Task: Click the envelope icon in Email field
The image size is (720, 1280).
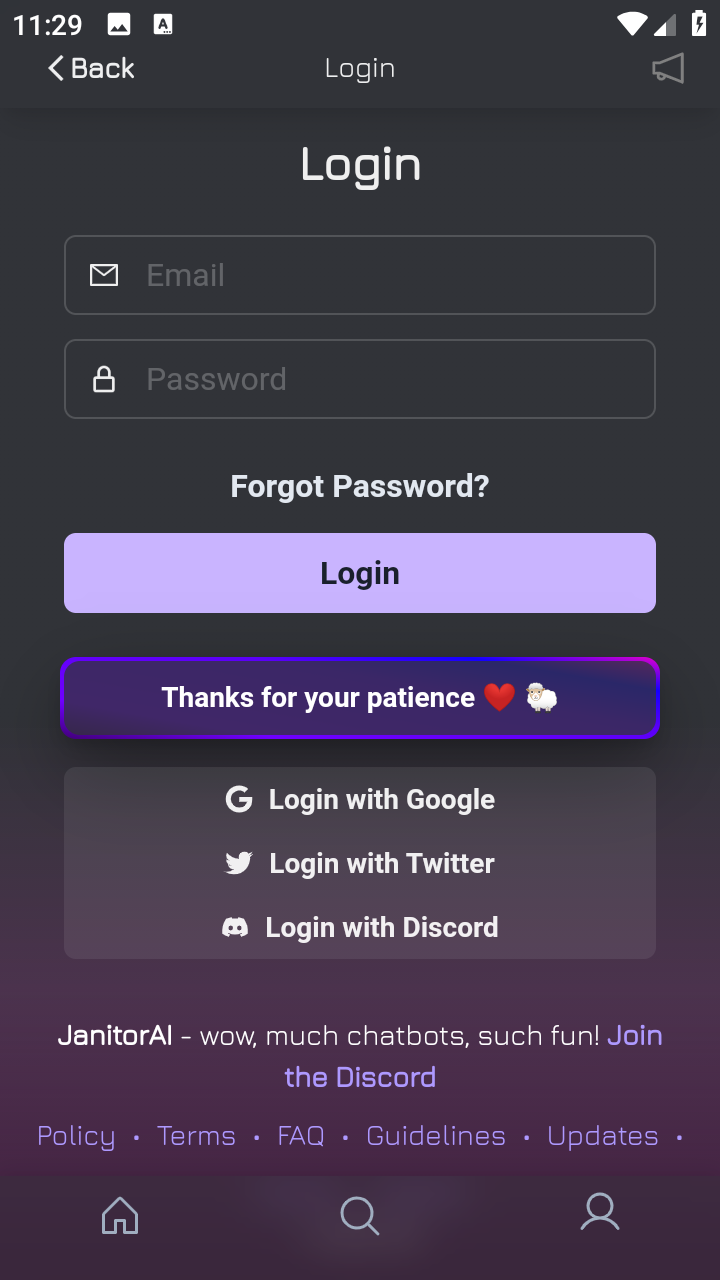Action: pyautogui.click(x=104, y=275)
